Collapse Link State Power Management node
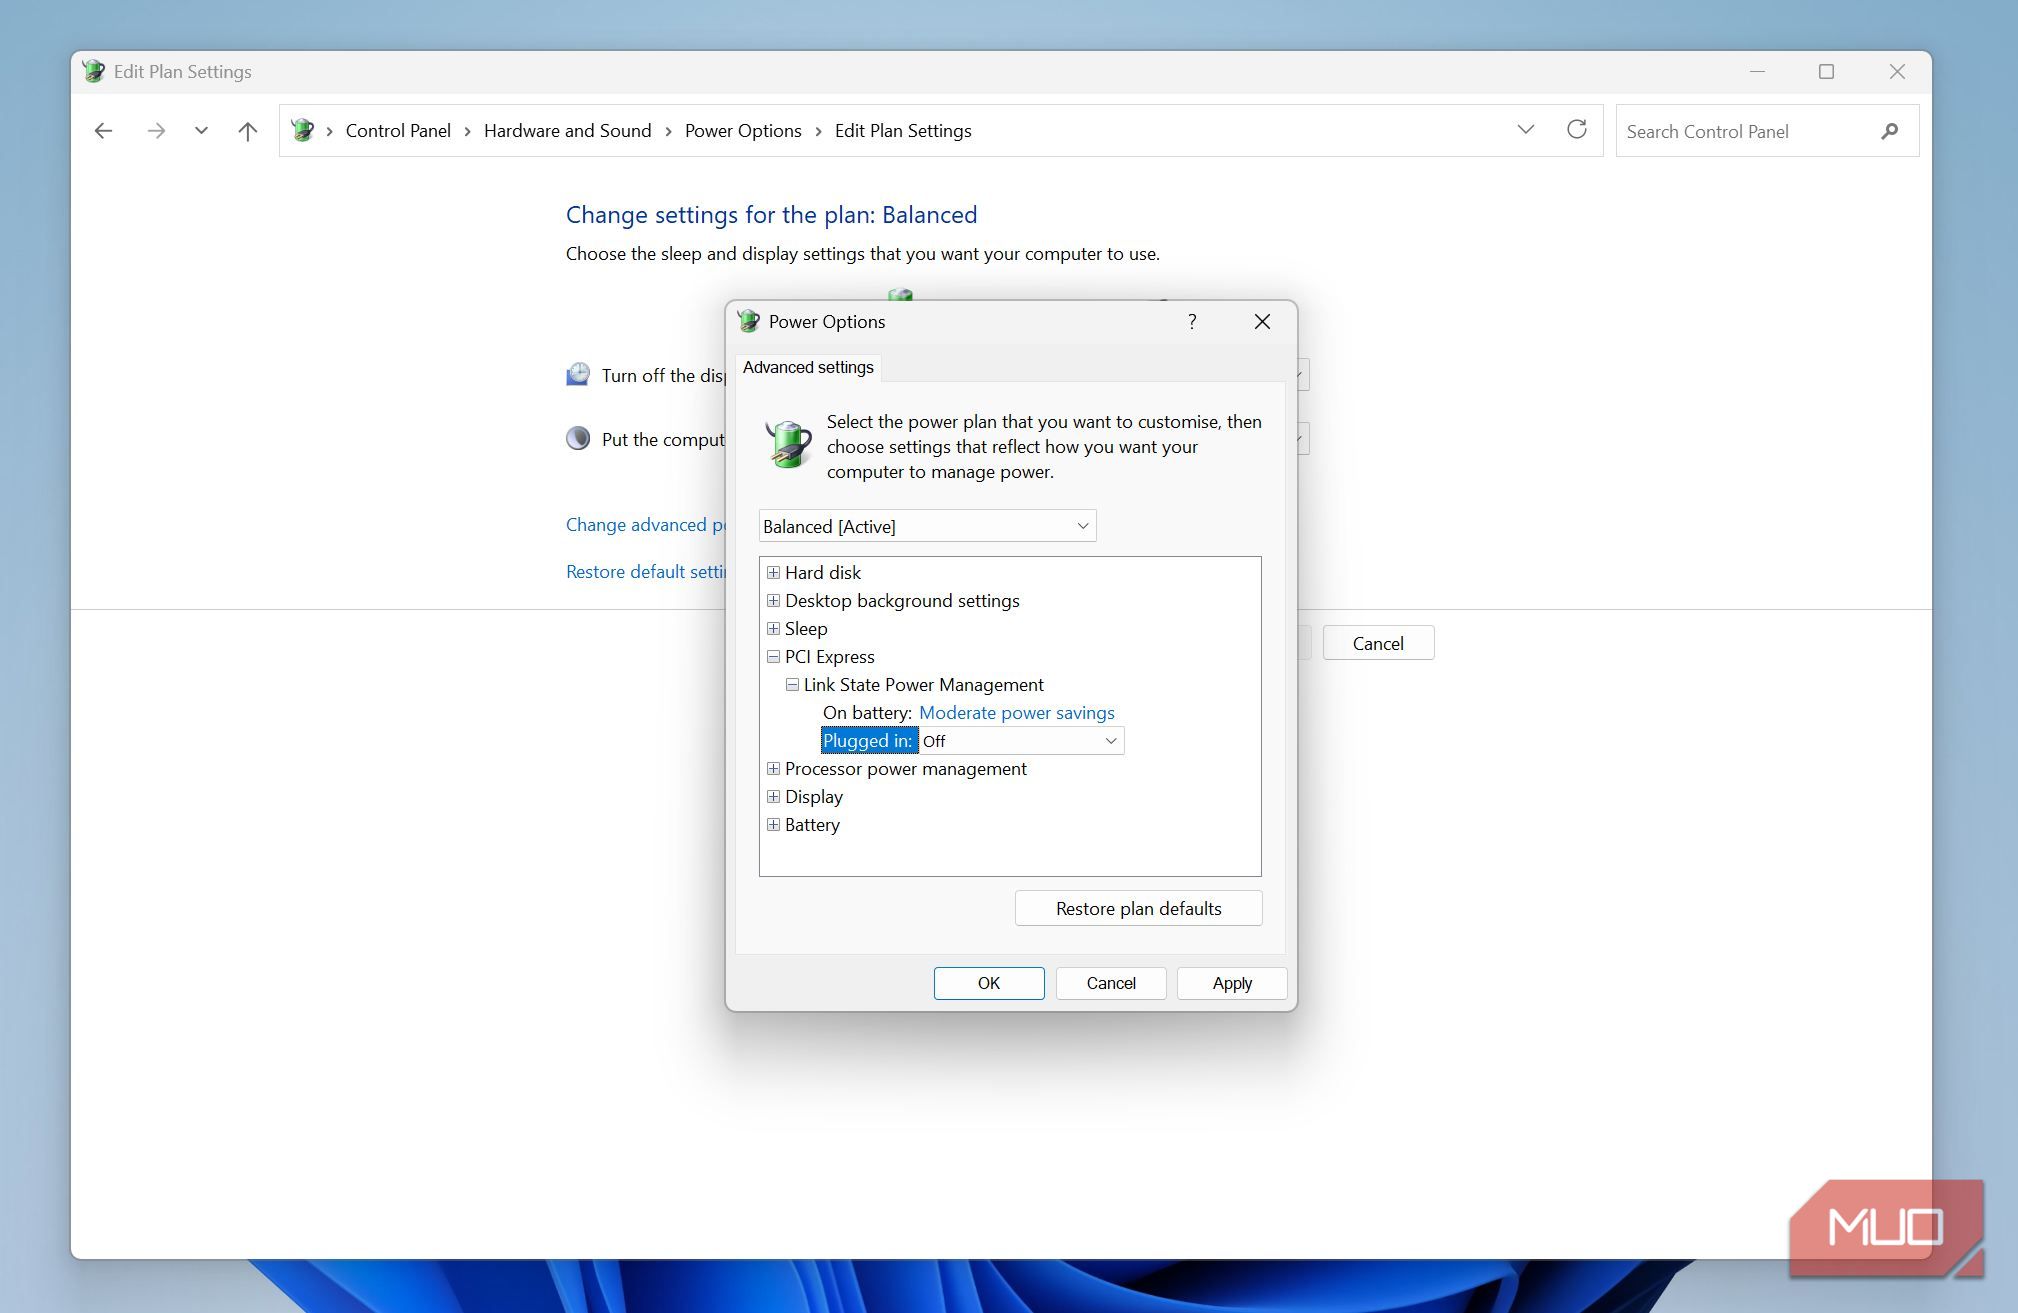This screenshot has height=1313, width=2018. (x=792, y=684)
